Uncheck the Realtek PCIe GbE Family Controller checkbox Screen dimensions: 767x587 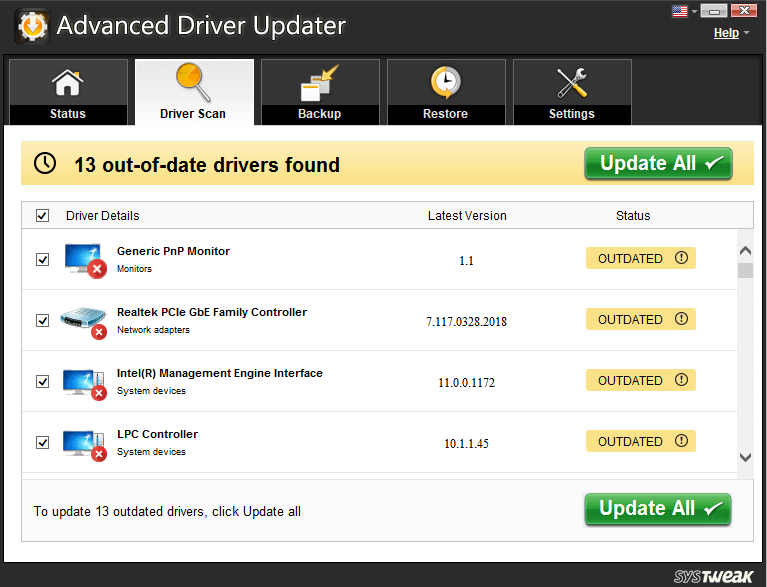pyautogui.click(x=43, y=320)
